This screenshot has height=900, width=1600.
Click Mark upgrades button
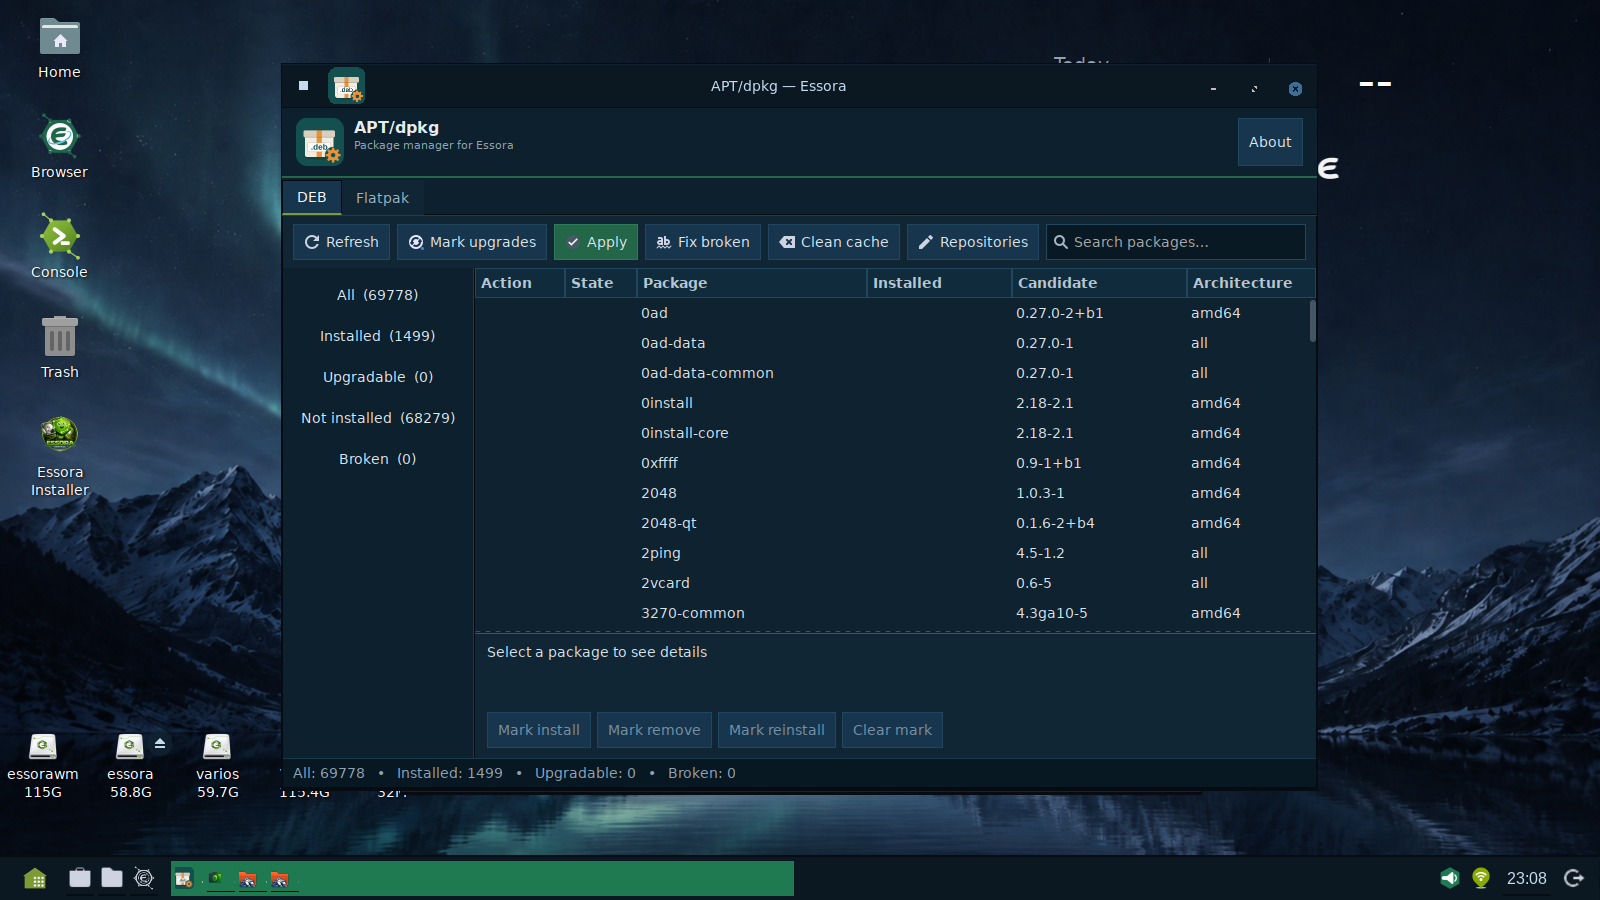(472, 242)
